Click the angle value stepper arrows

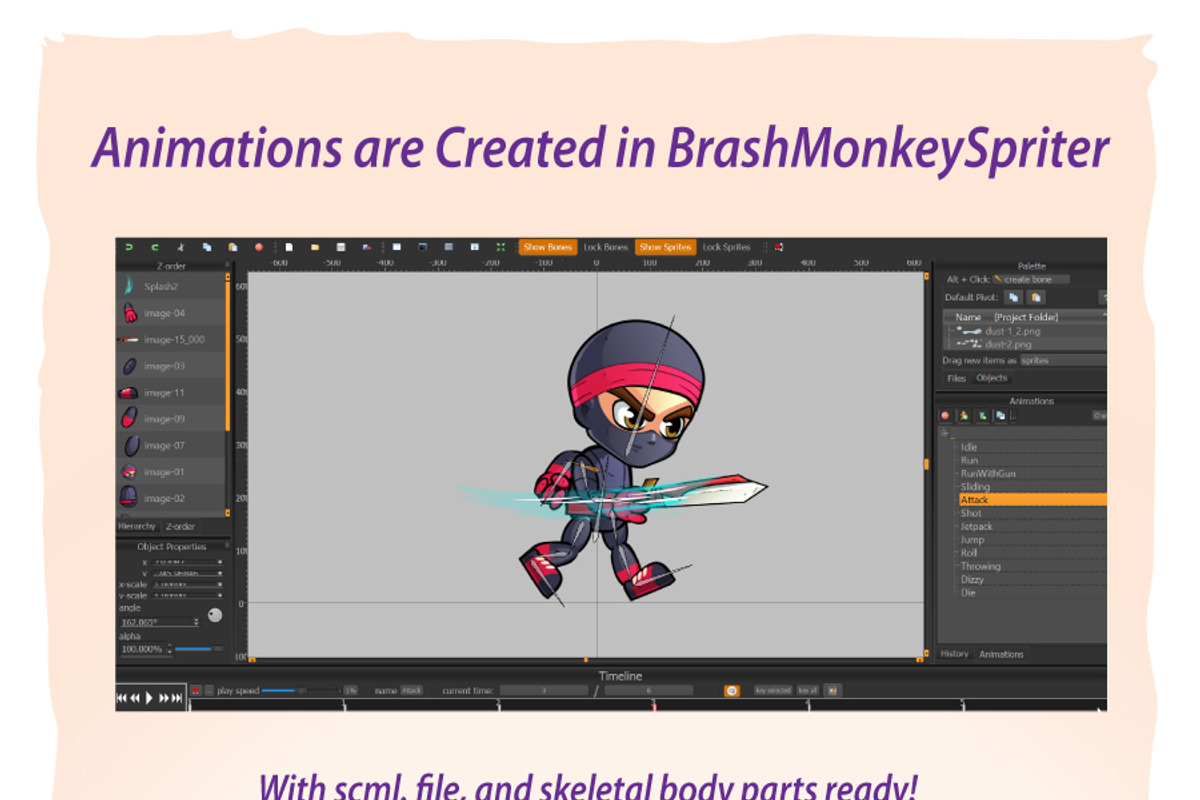click(196, 622)
